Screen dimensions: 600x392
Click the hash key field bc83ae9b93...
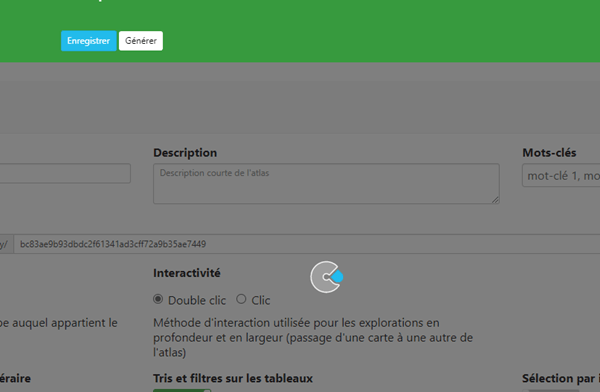tap(307, 244)
